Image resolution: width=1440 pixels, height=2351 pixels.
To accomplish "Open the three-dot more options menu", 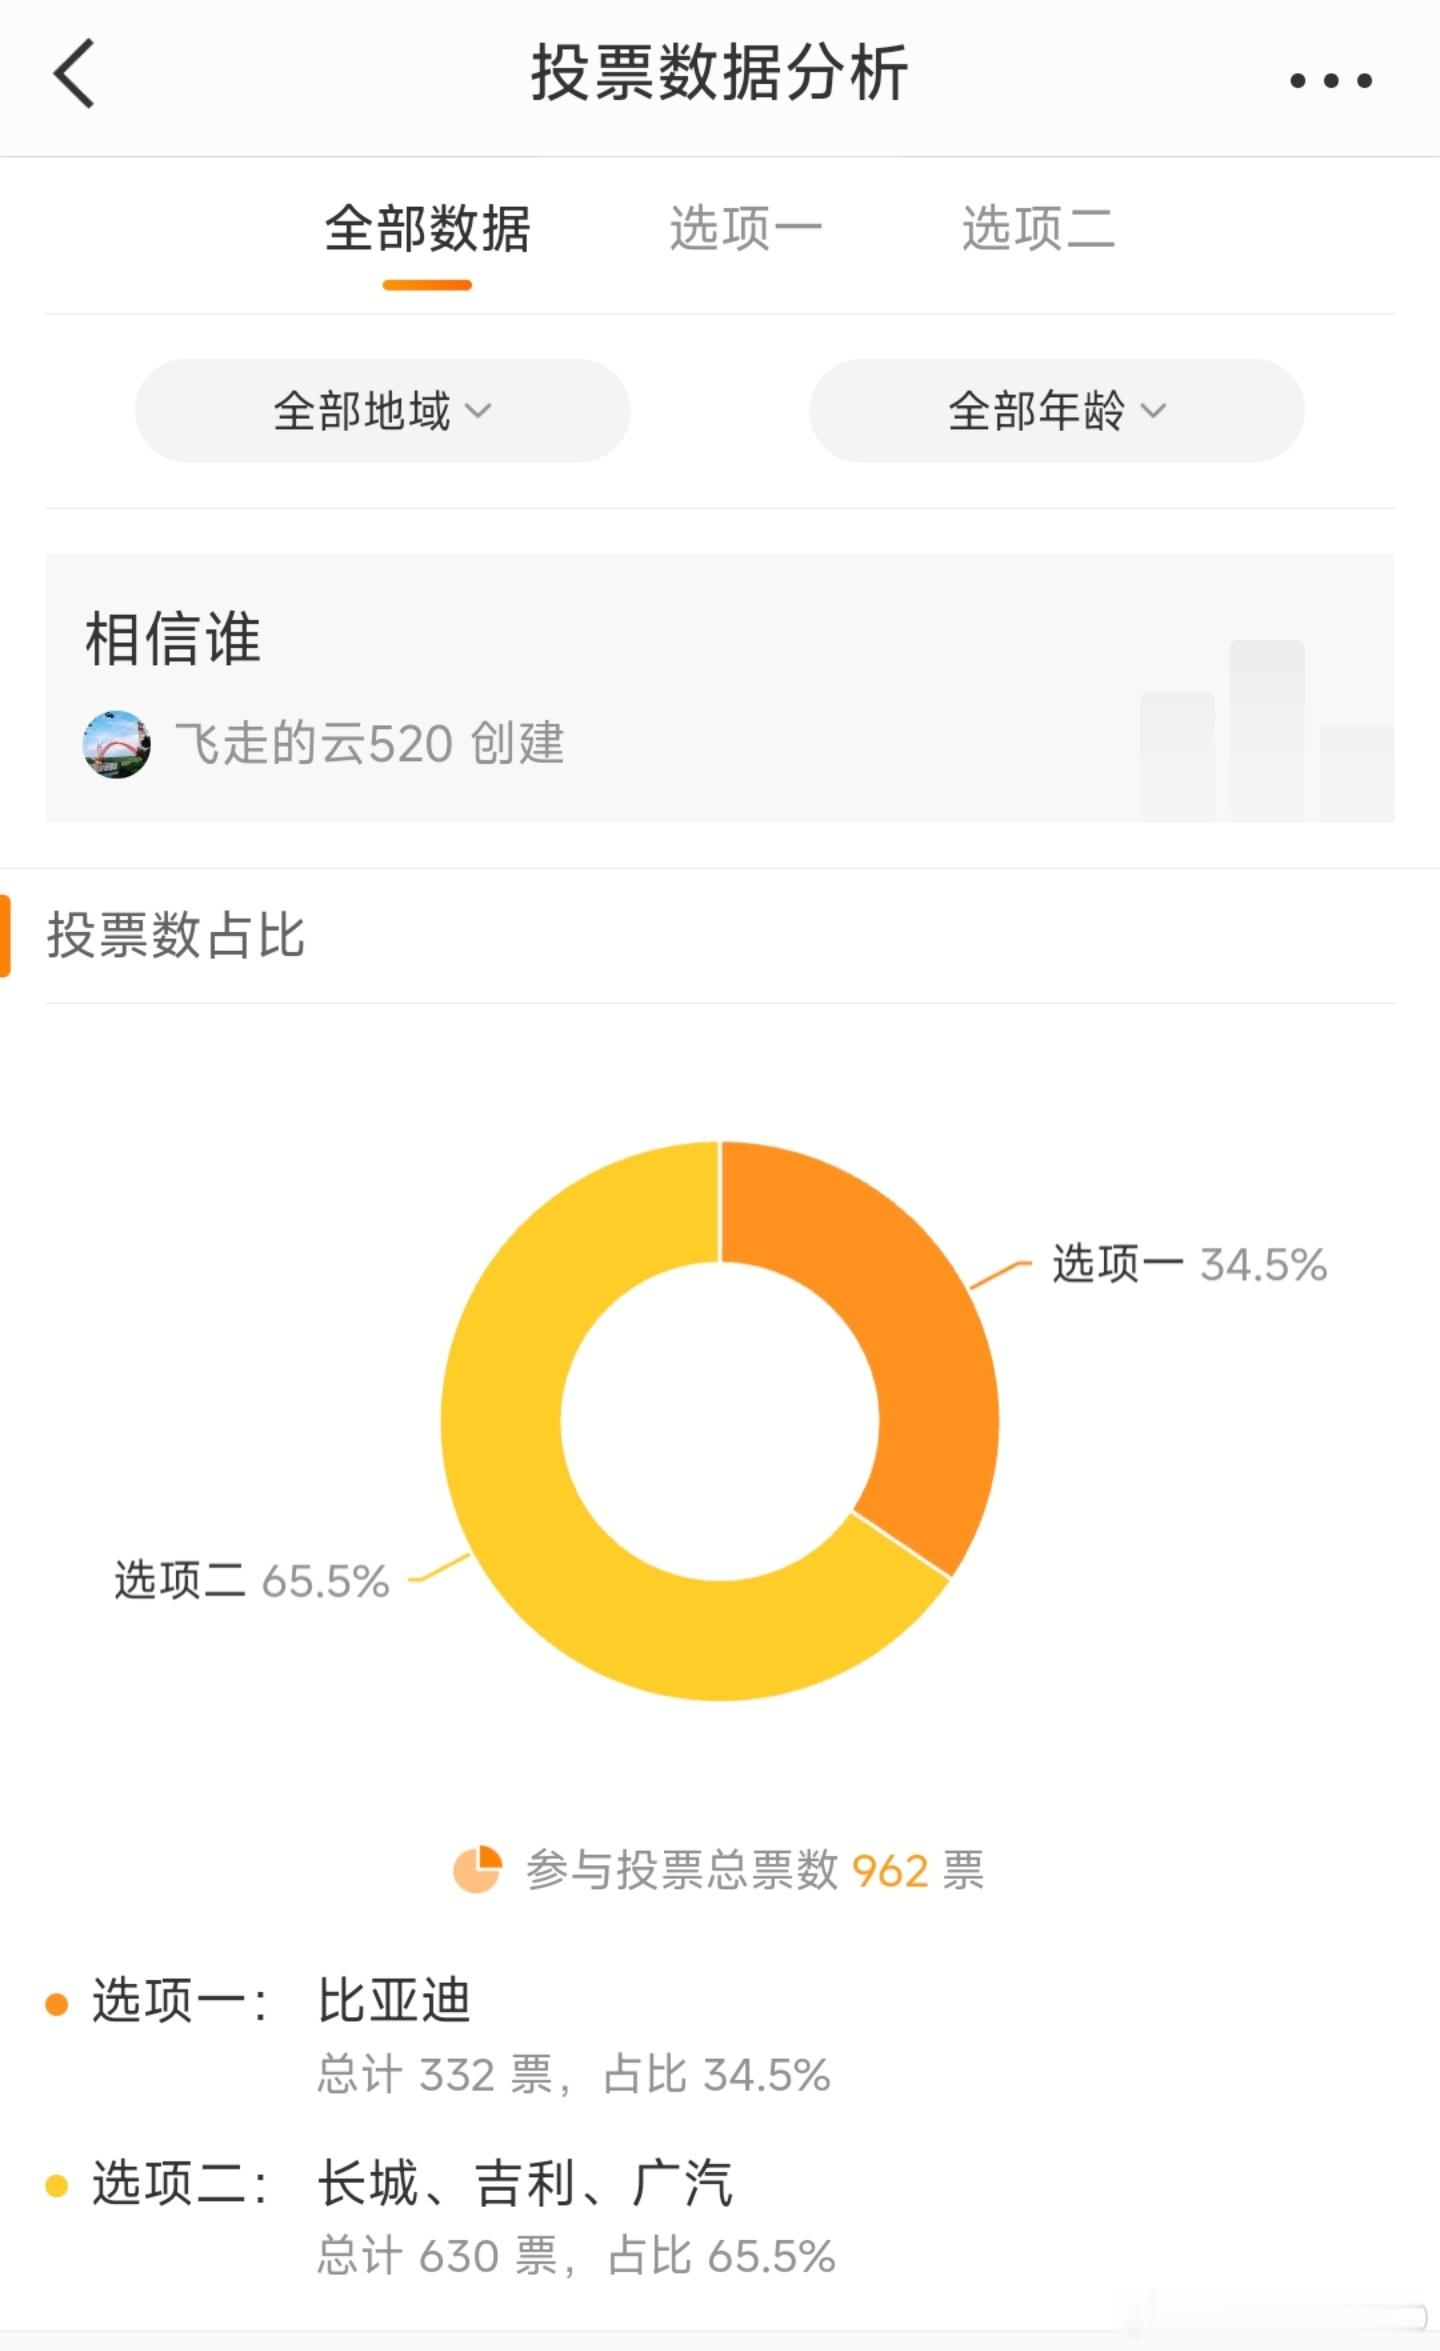I will click(x=1330, y=80).
